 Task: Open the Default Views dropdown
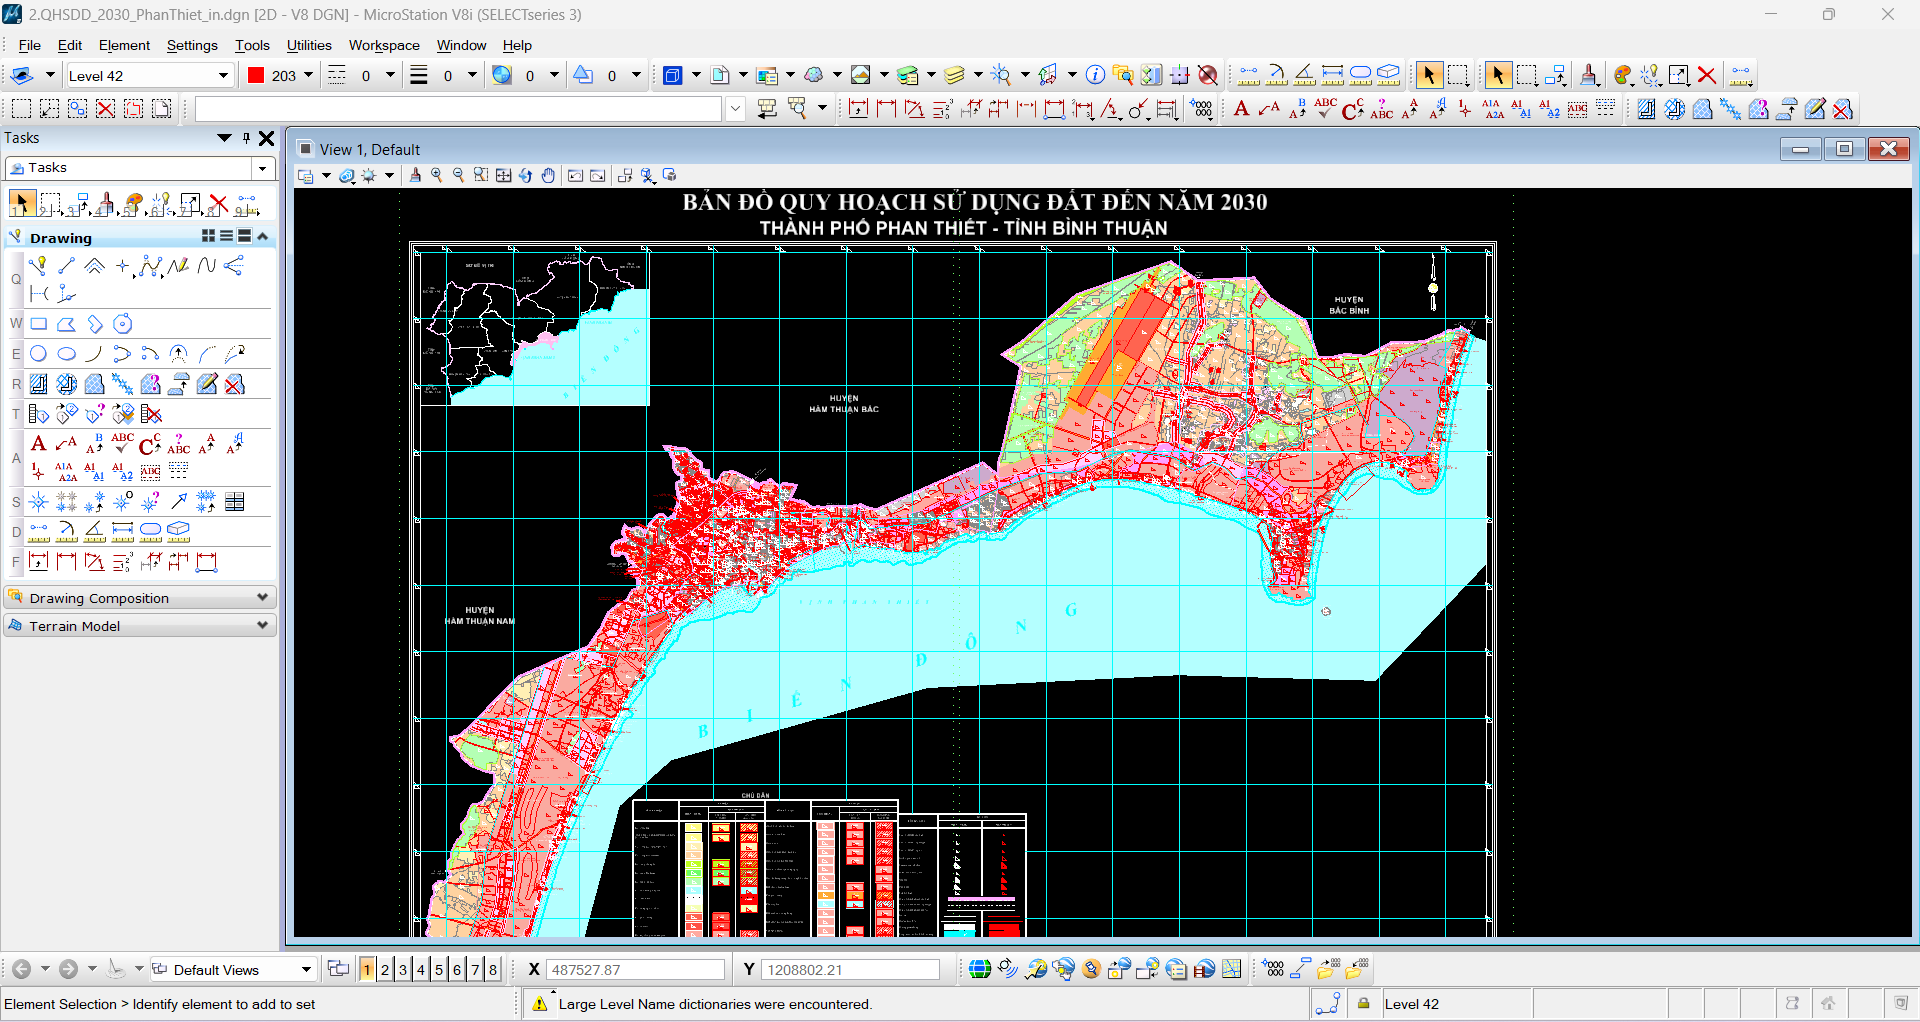click(x=306, y=969)
